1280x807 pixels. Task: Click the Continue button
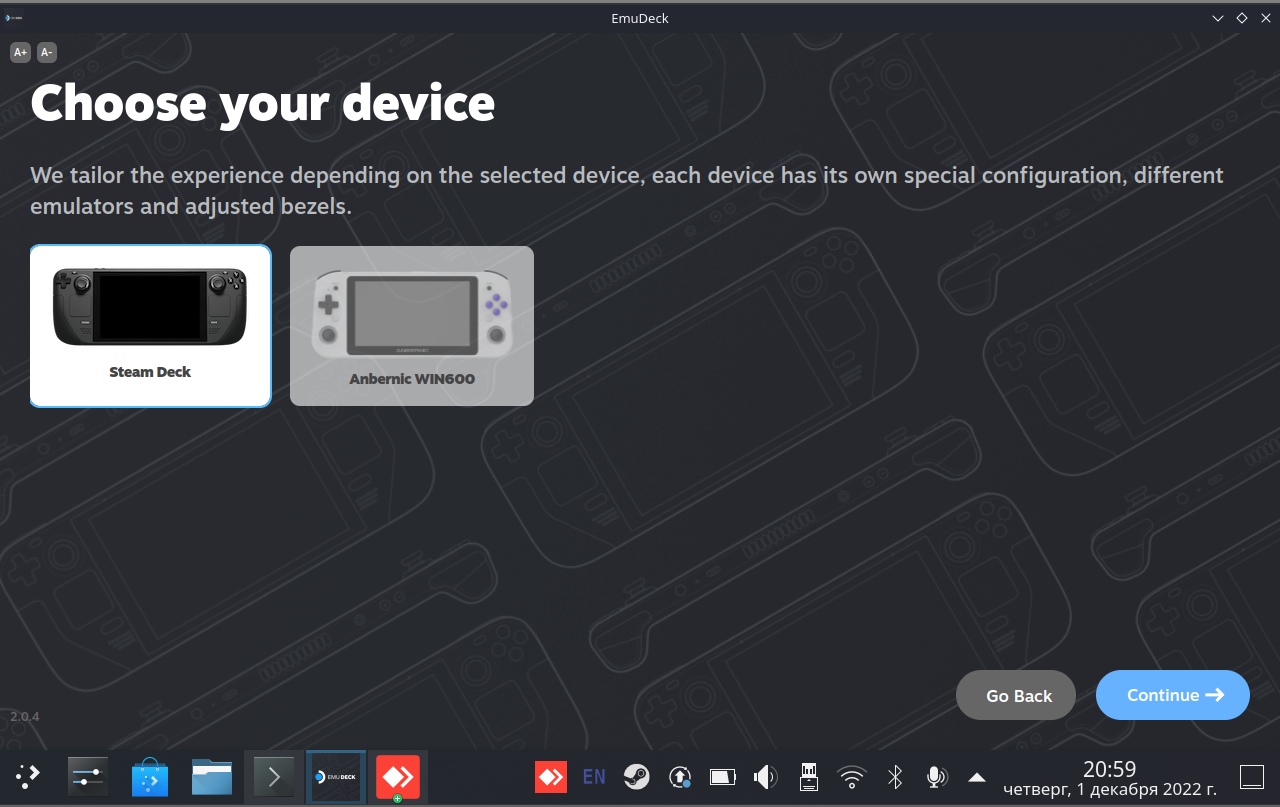(x=1173, y=695)
